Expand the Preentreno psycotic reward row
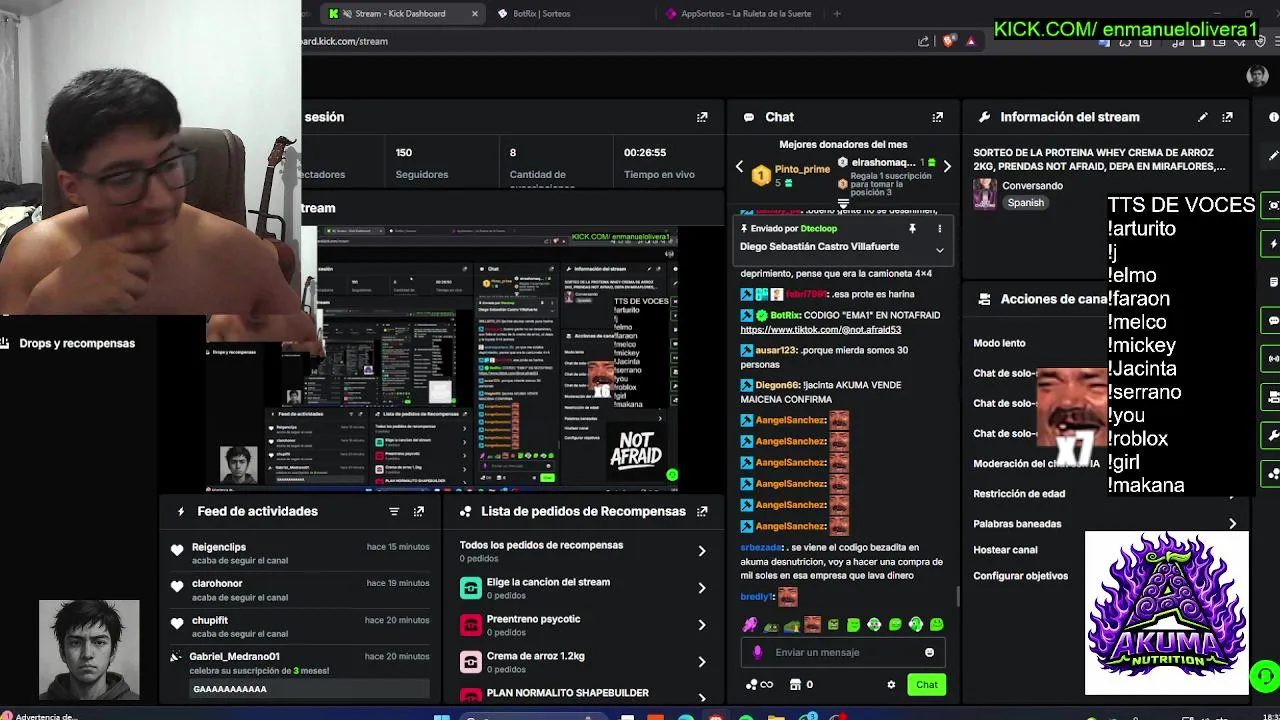The width and height of the screenshot is (1280, 720). (701, 625)
